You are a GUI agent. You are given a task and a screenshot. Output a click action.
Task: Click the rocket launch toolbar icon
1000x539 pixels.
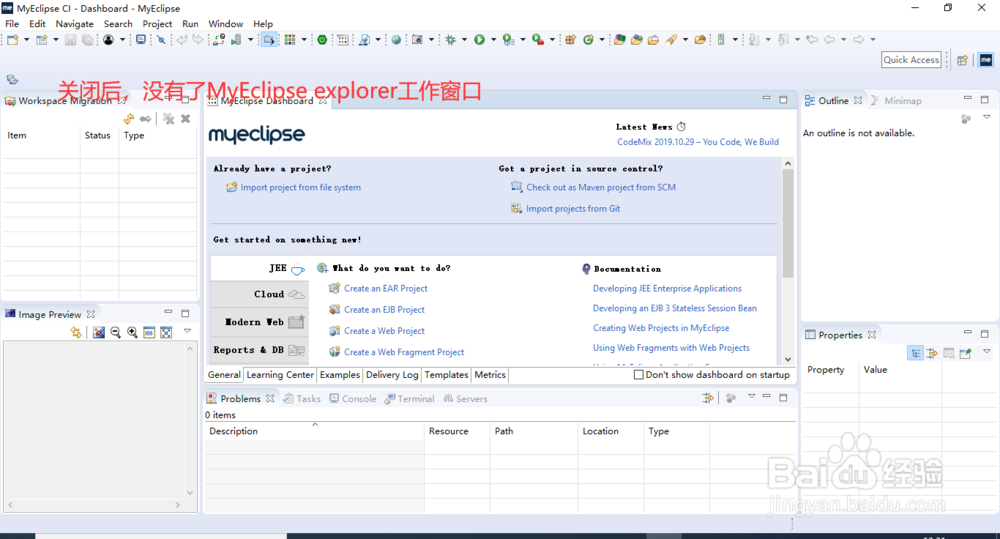[671, 40]
